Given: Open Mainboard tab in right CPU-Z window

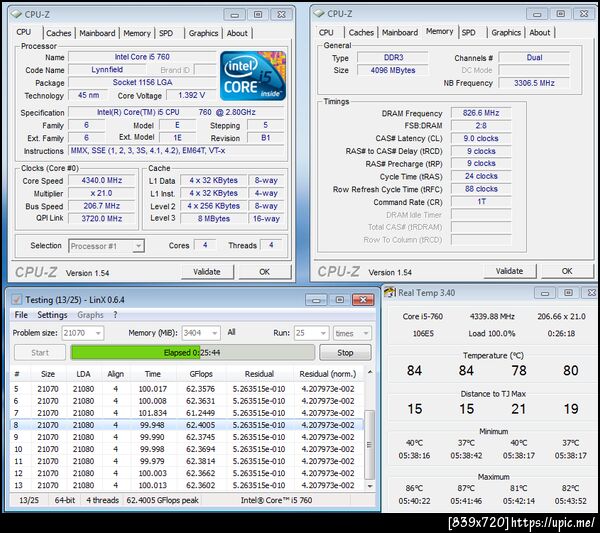Looking at the screenshot, I should pyautogui.click(x=400, y=33).
